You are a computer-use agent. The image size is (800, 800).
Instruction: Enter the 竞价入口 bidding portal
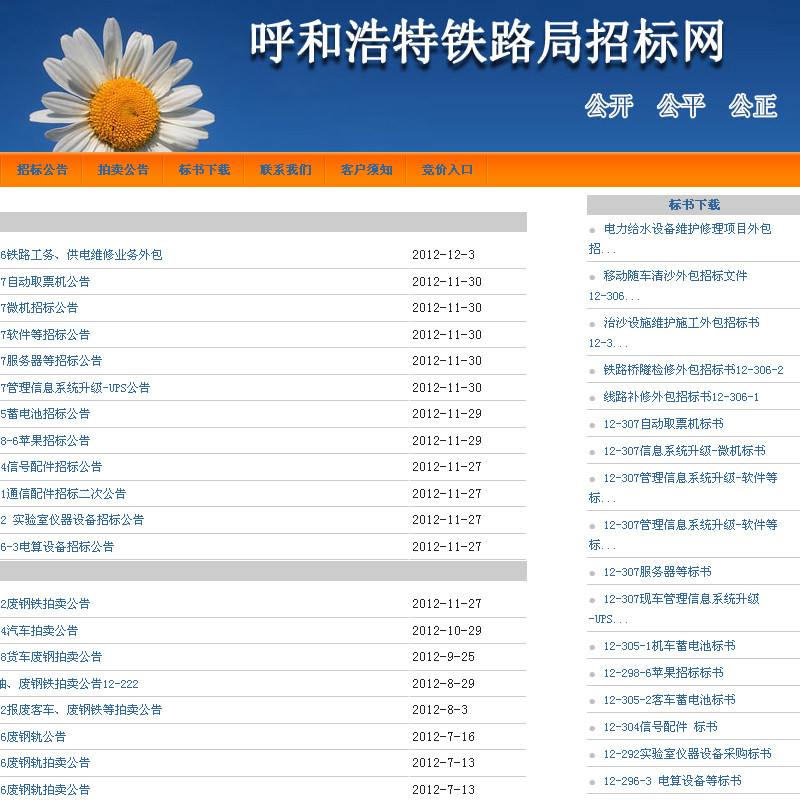pos(447,170)
